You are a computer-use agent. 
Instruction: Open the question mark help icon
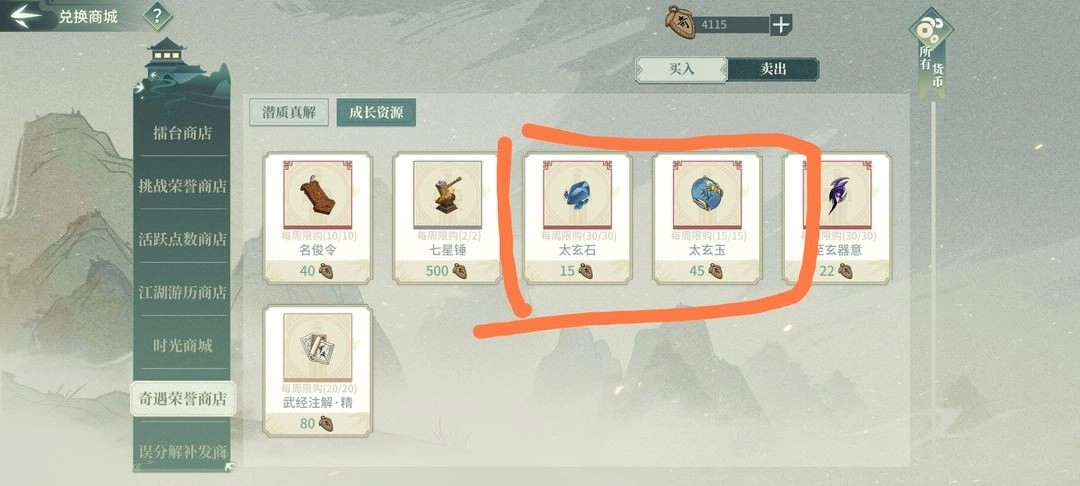coord(158,16)
